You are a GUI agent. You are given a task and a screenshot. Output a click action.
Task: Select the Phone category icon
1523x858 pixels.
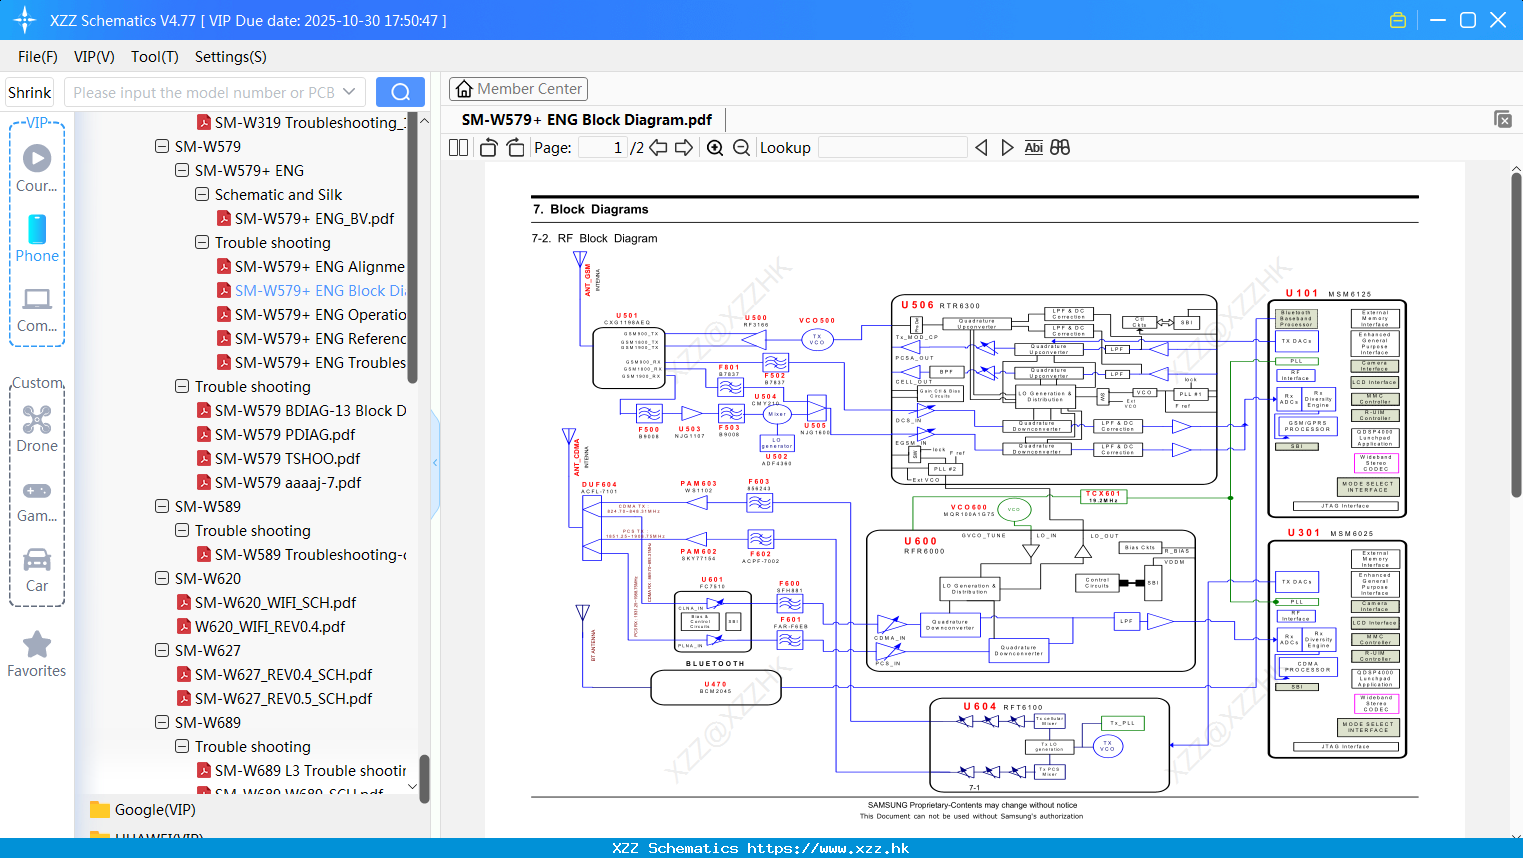point(37,238)
